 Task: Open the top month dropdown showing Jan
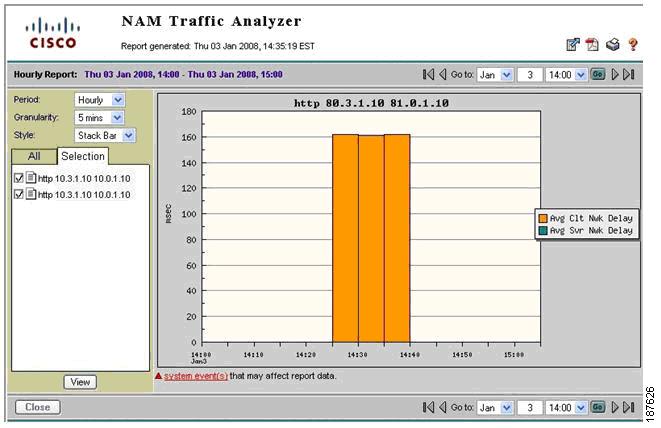(x=495, y=75)
